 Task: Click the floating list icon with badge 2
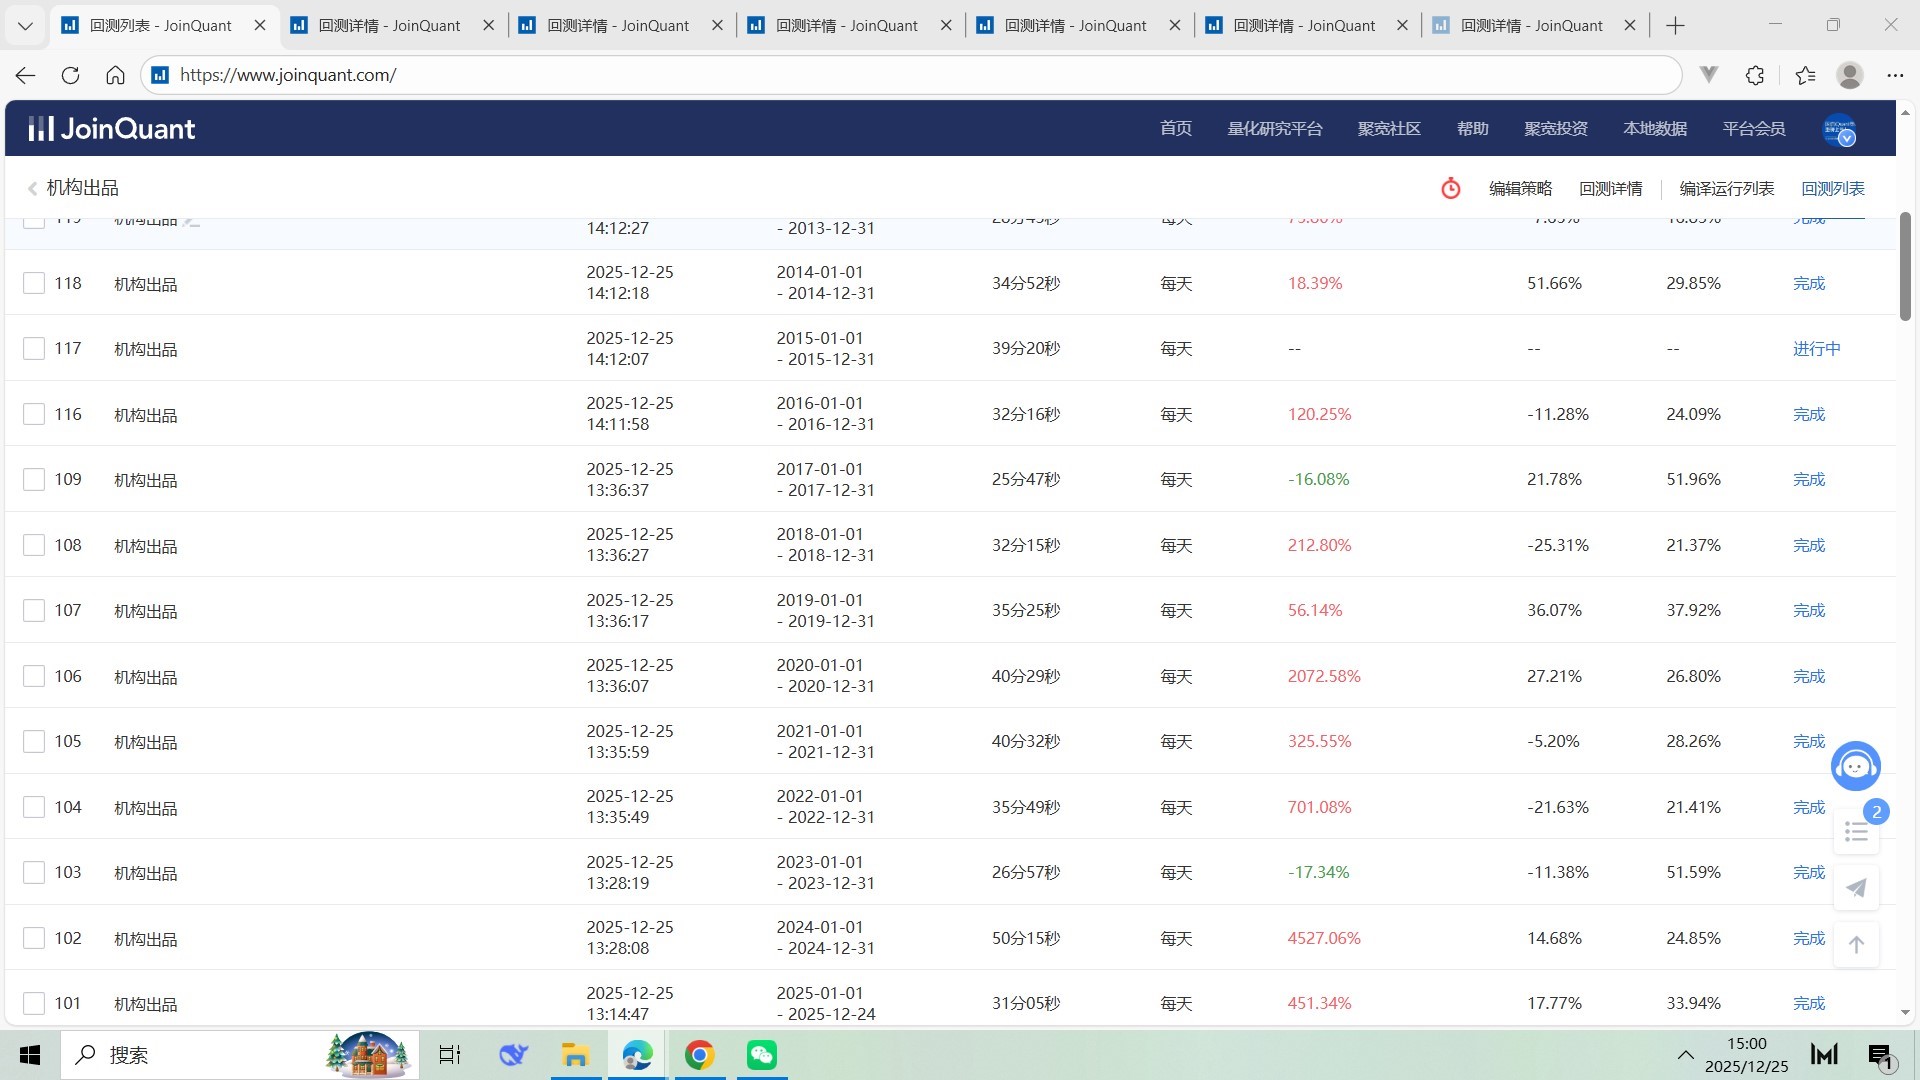point(1856,832)
